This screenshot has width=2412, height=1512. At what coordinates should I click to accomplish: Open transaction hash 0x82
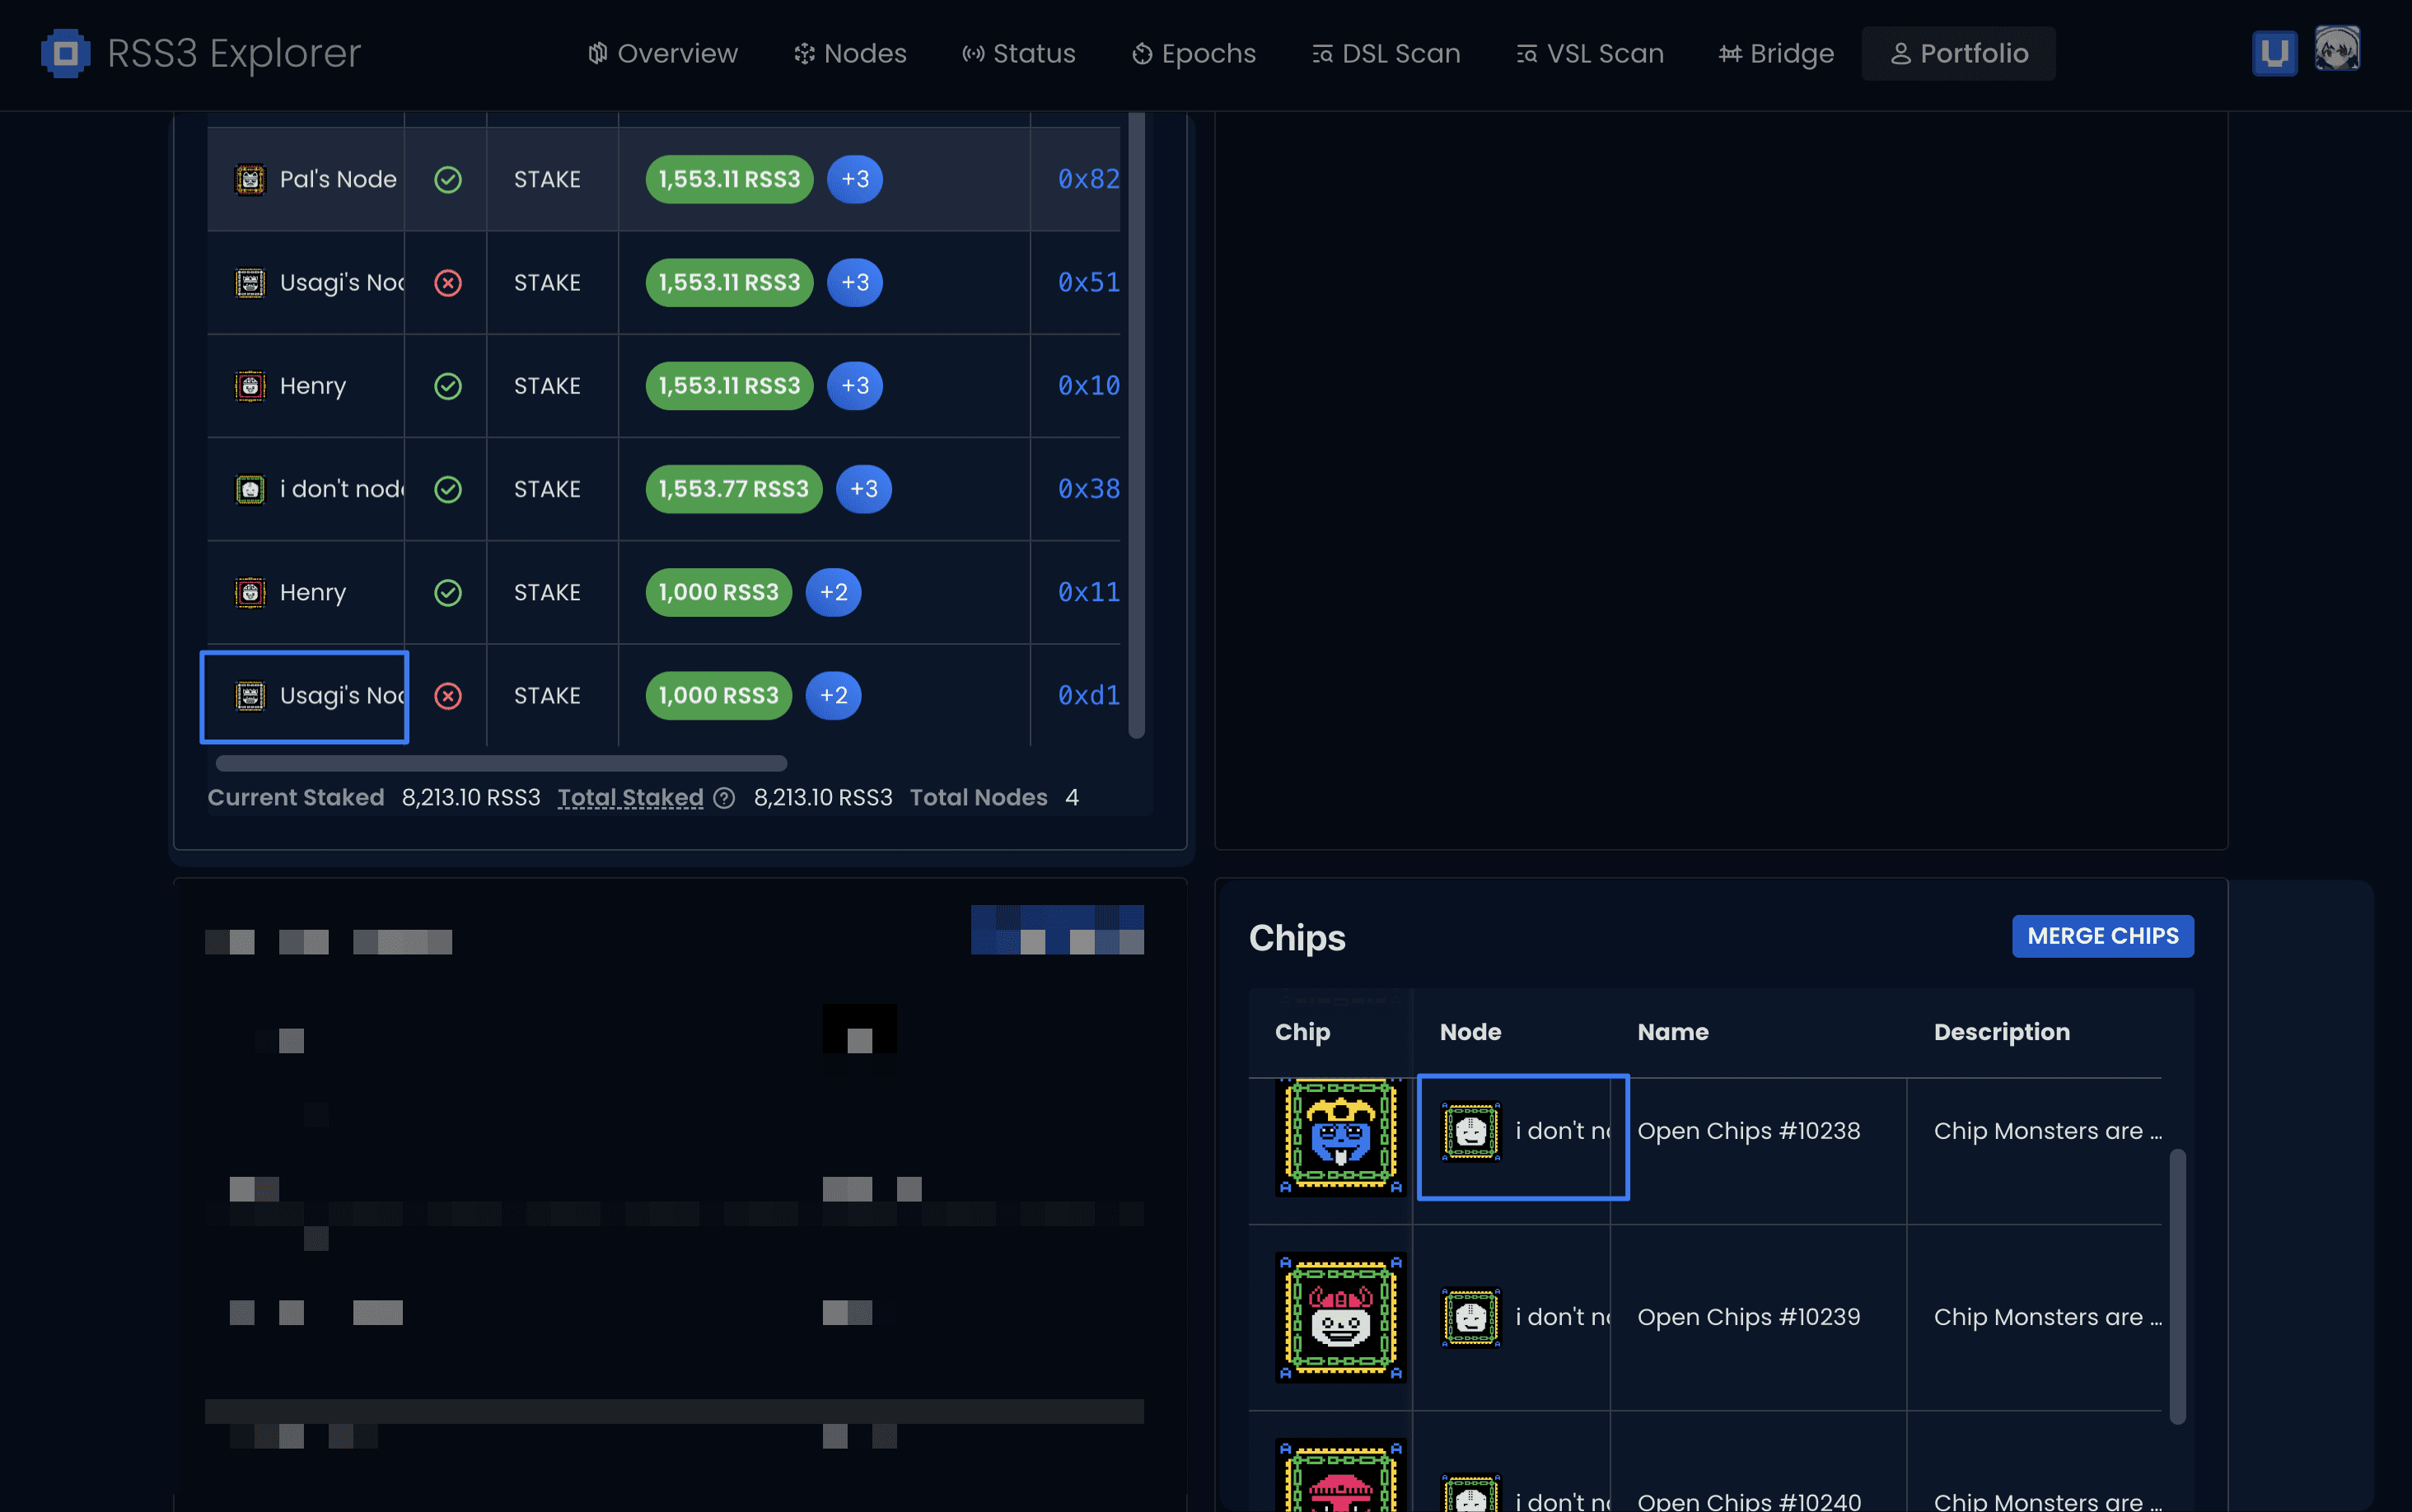point(1089,179)
